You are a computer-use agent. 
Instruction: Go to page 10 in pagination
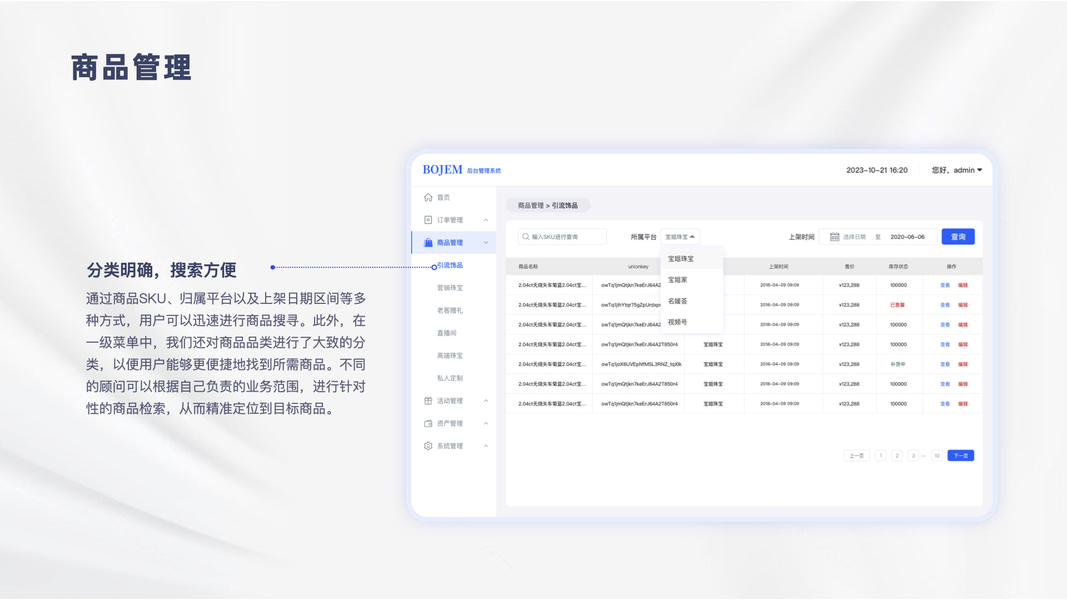(x=937, y=456)
